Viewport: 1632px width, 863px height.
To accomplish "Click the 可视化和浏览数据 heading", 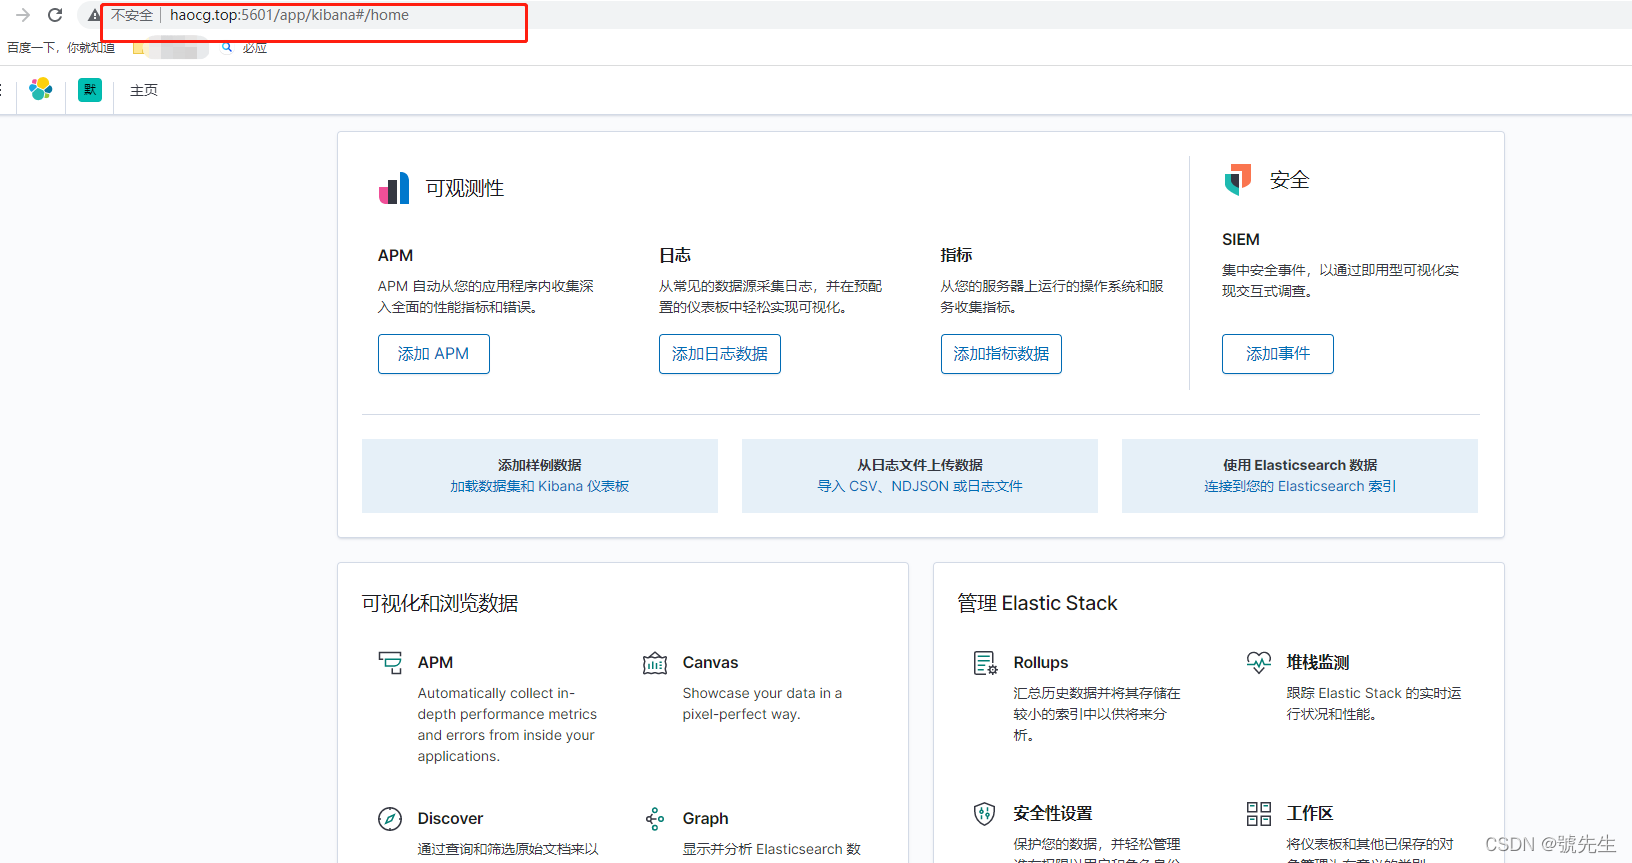I will (440, 603).
